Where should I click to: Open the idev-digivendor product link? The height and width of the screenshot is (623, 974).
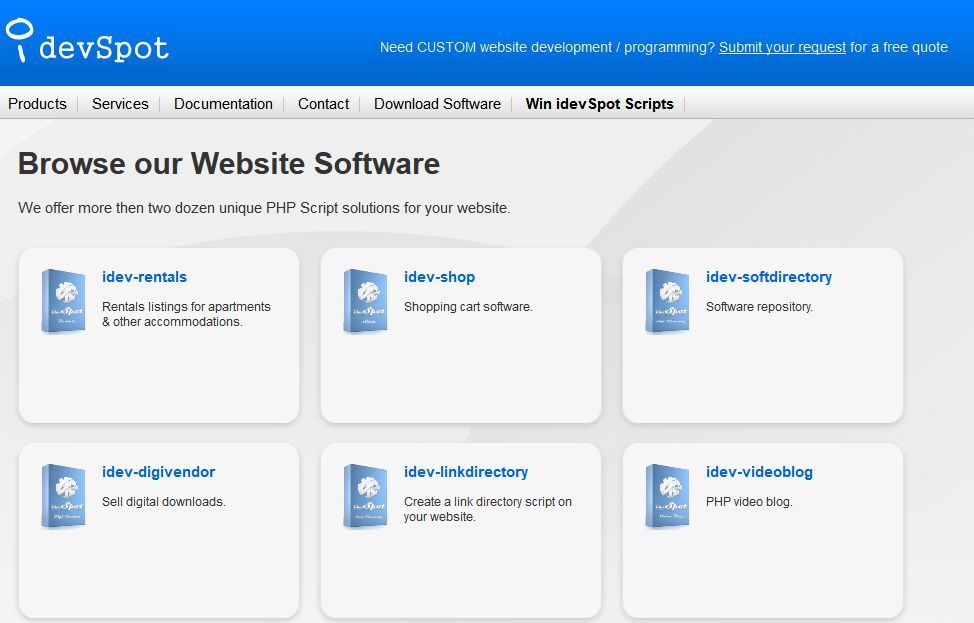[x=158, y=472]
